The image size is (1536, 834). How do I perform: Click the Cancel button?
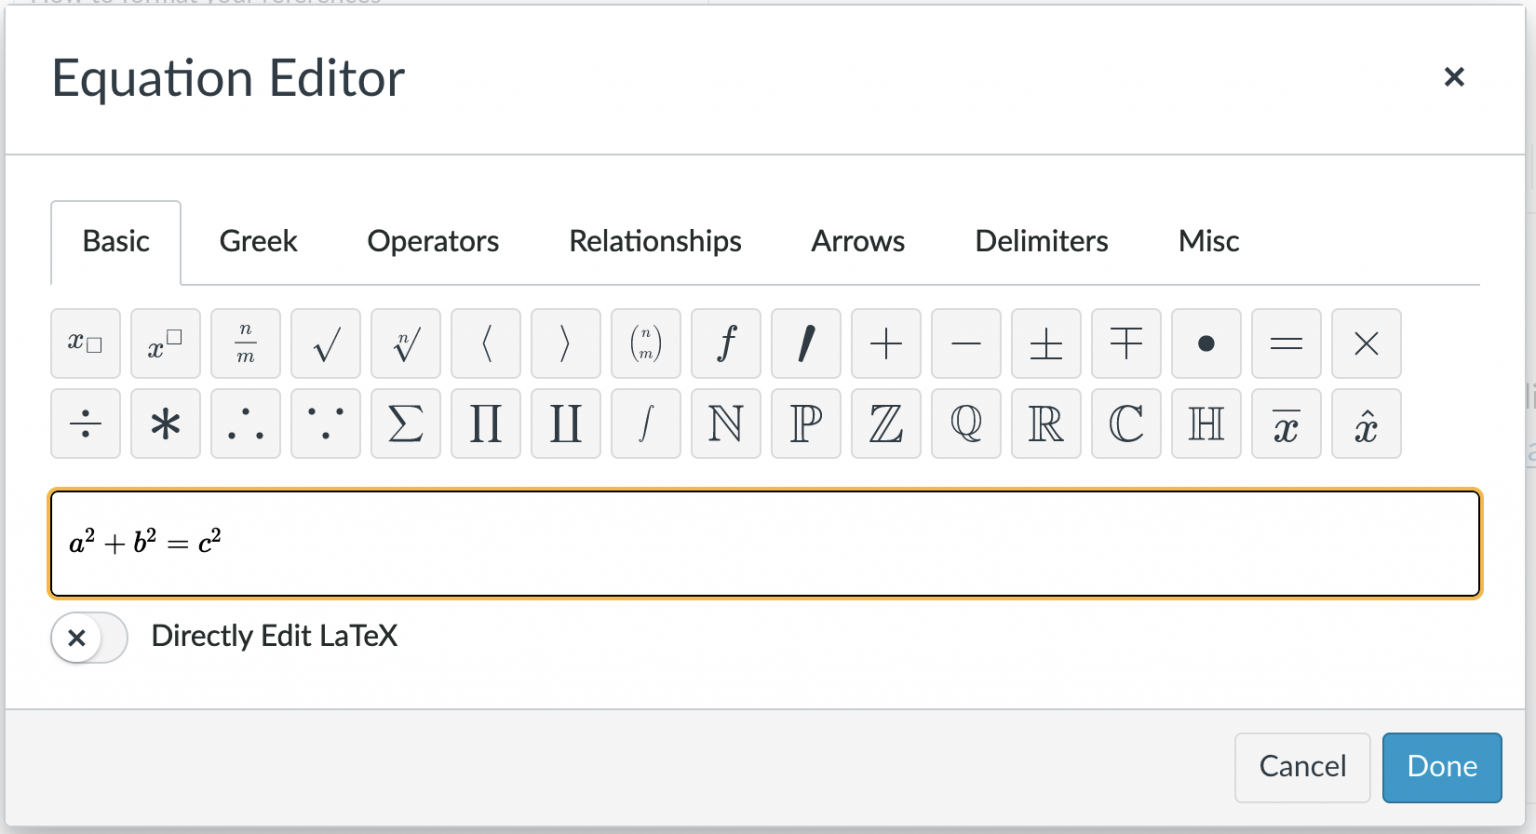point(1302,767)
